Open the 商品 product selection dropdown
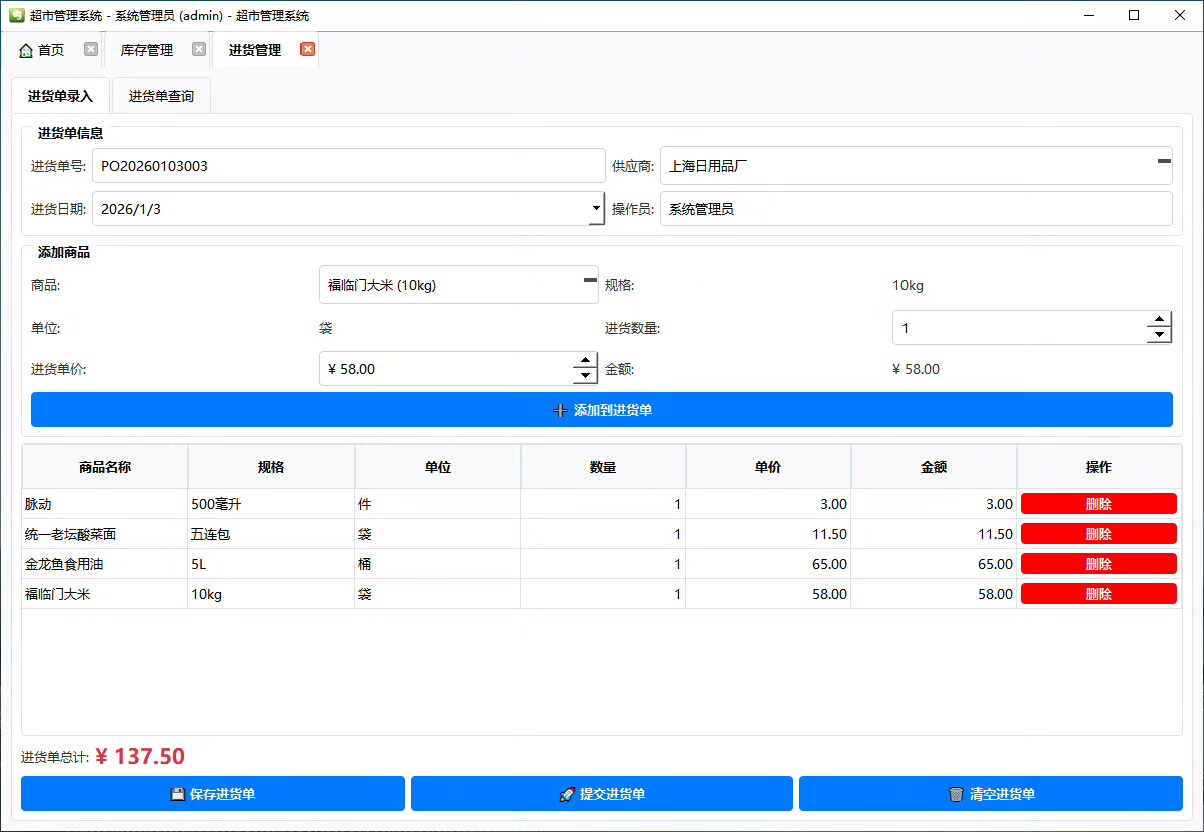The width and height of the screenshot is (1204, 832). pyautogui.click(x=590, y=280)
